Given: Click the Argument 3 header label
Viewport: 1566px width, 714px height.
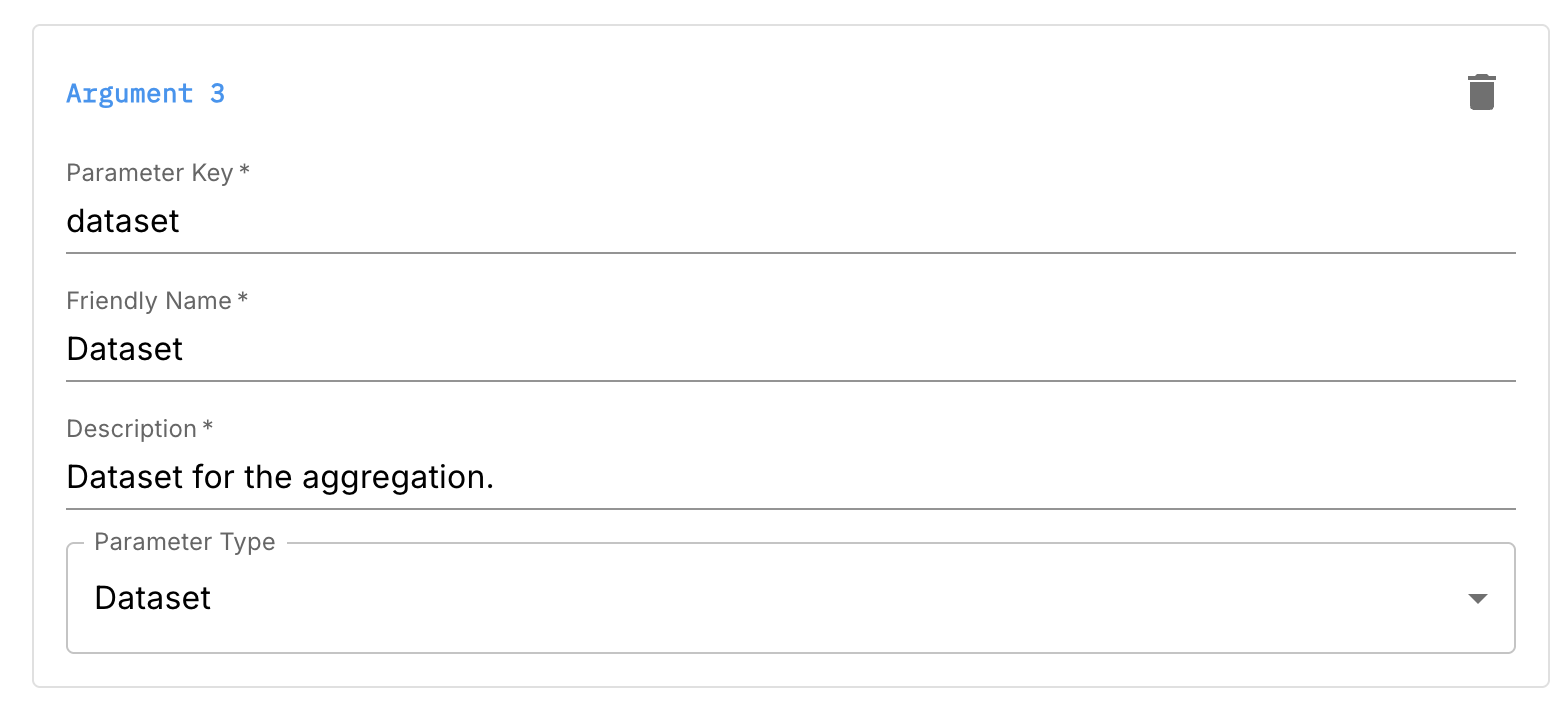Looking at the screenshot, I should (145, 93).
